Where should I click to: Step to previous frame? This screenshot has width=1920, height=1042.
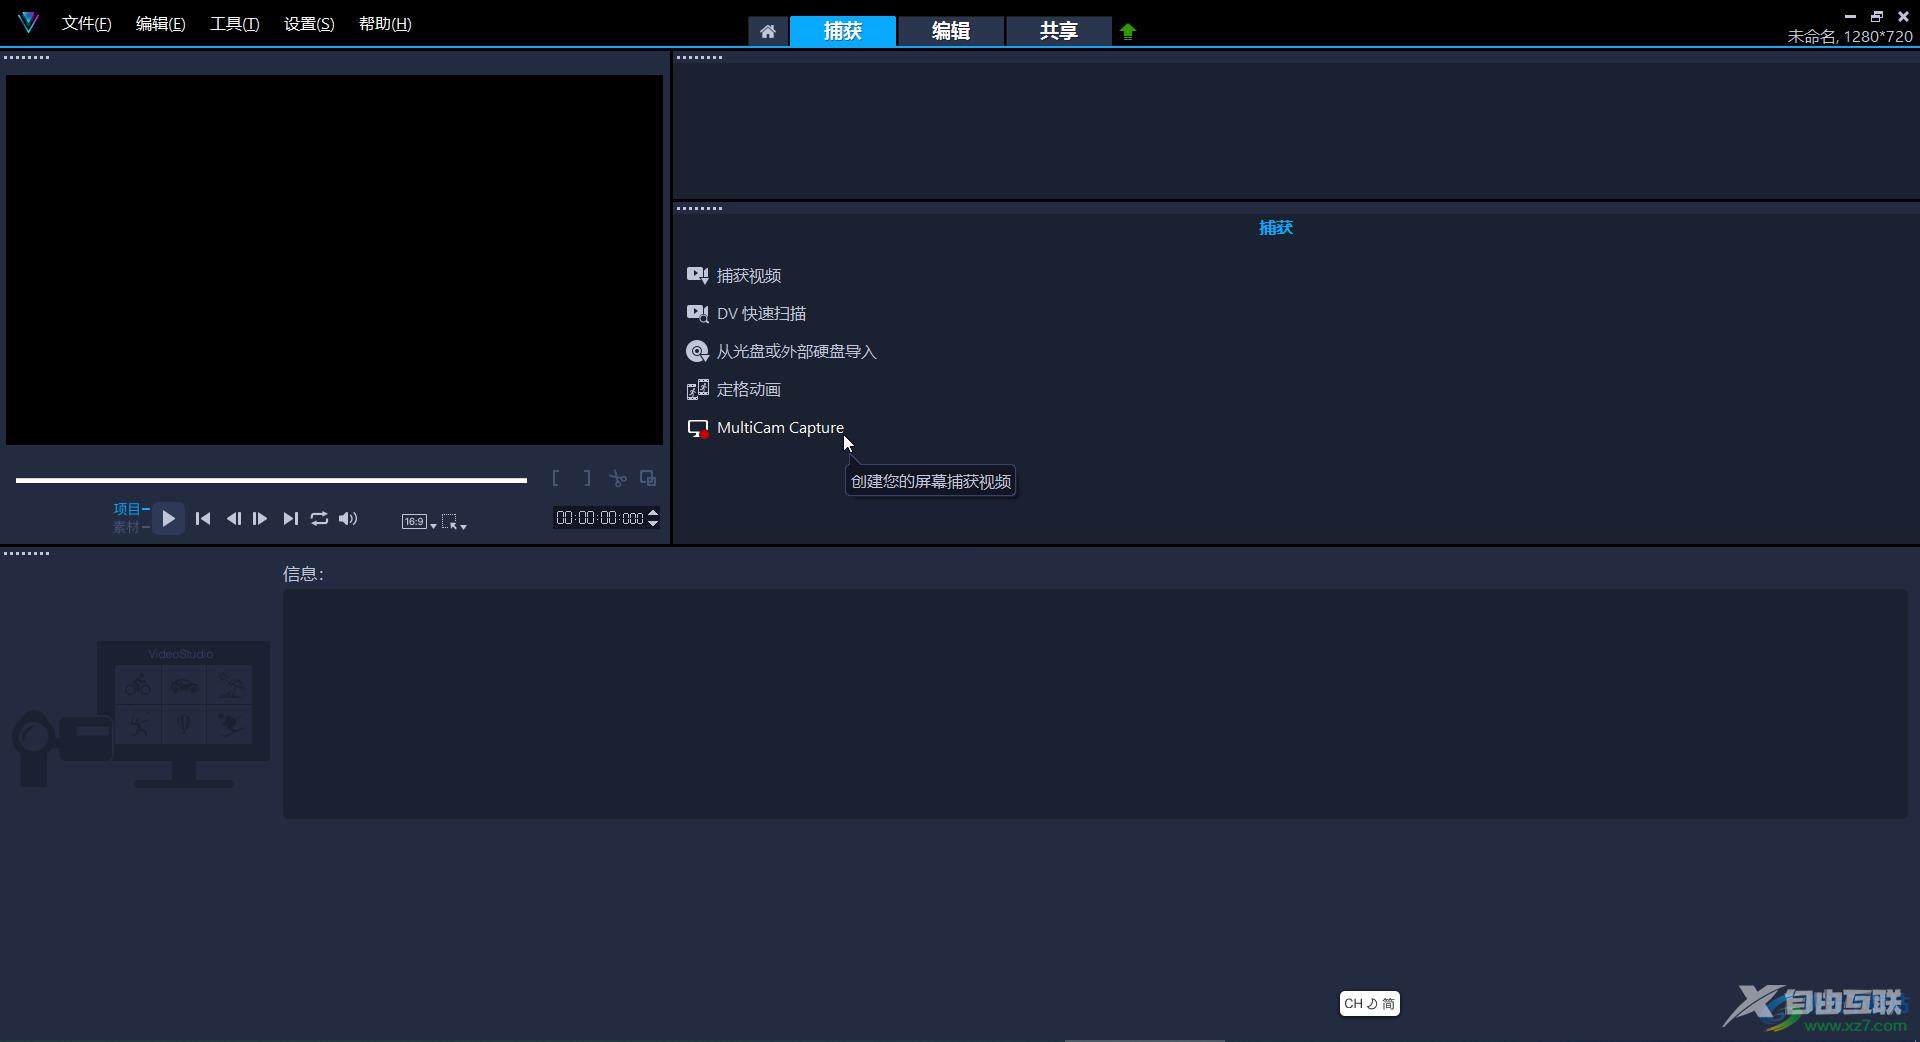tap(233, 519)
